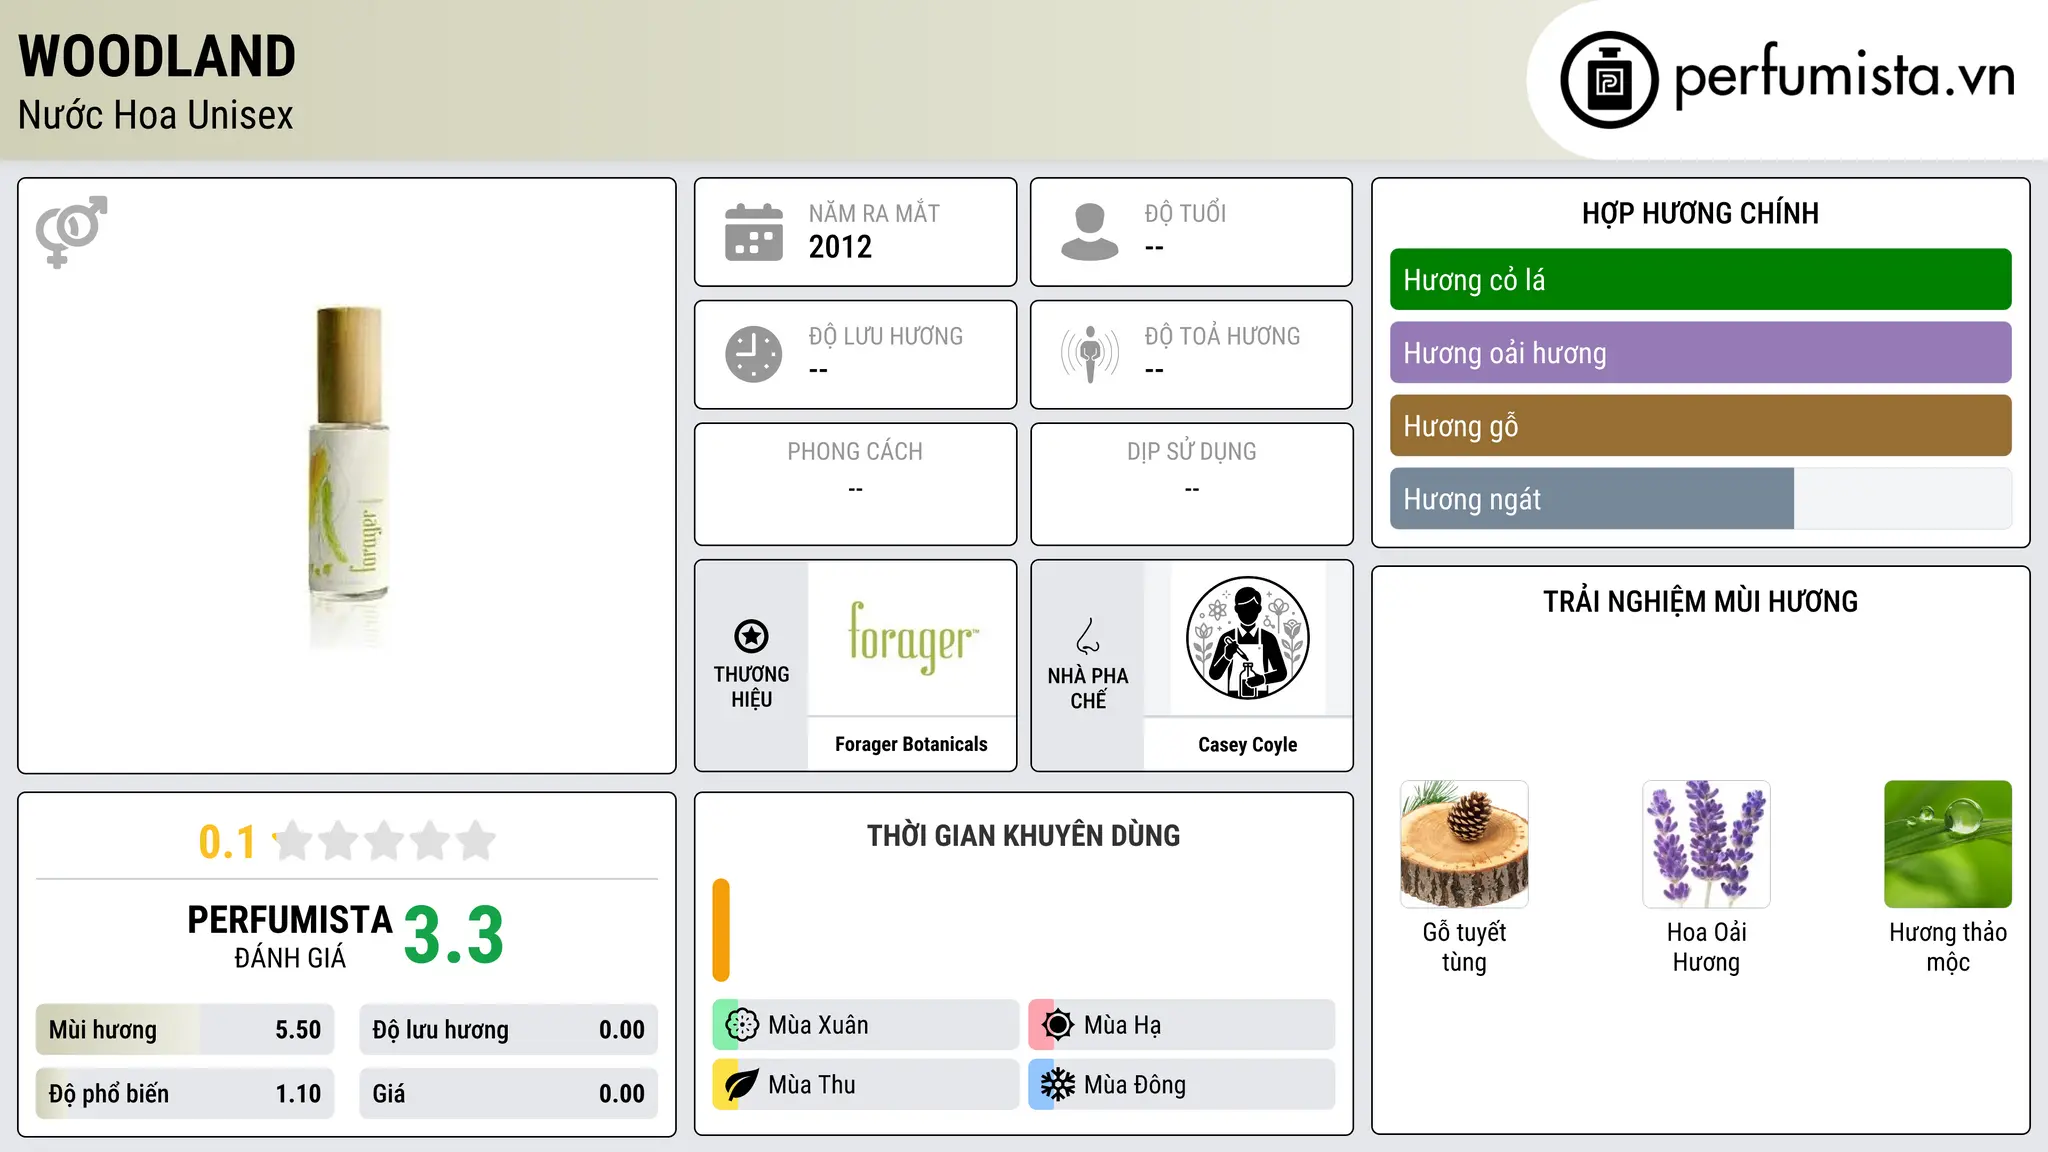Click the perfumista.vn site name
This screenshot has width=2048, height=1152.
tap(1844, 76)
